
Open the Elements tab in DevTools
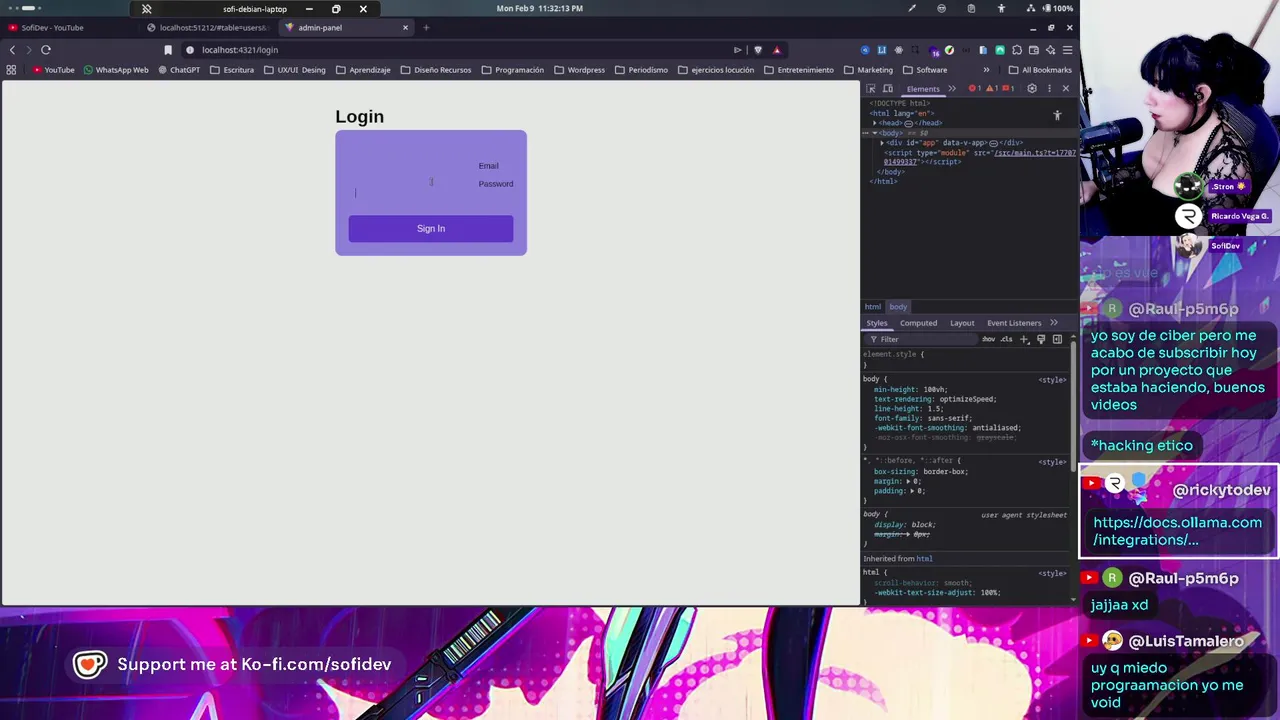coord(922,88)
